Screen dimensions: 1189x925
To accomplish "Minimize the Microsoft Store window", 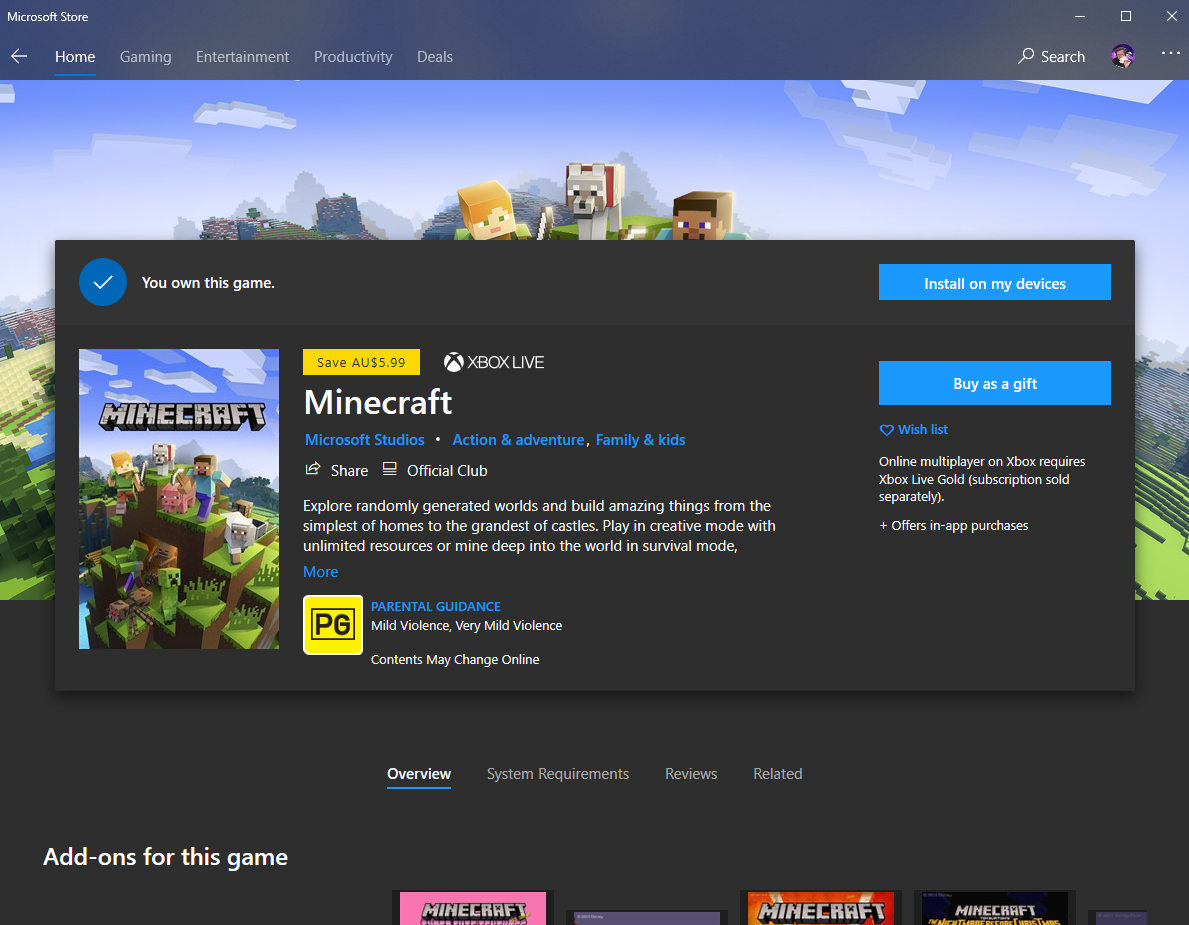I will pos(1080,16).
